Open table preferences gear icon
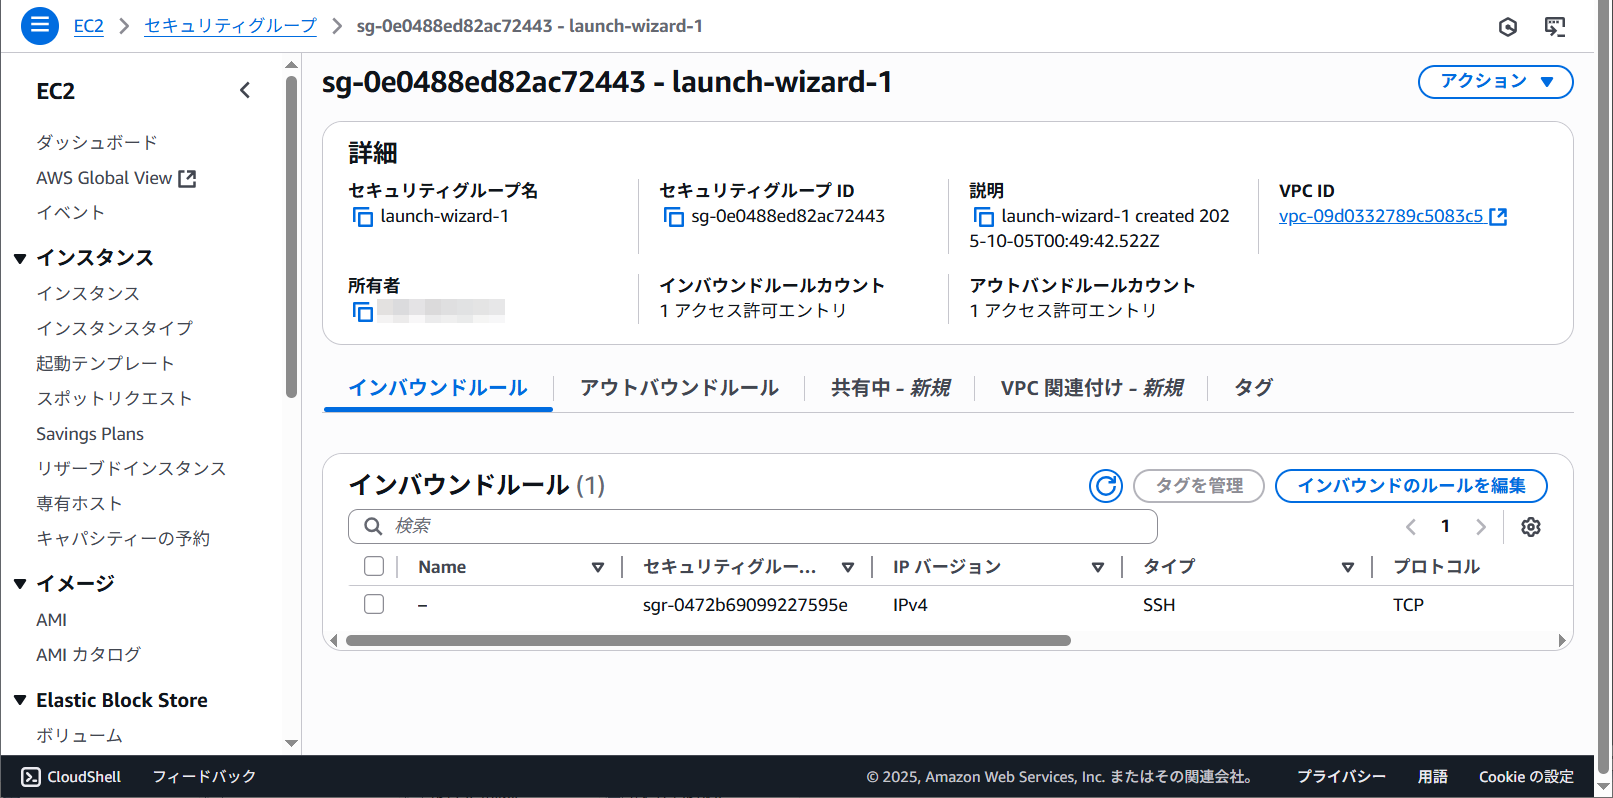 pos(1530,527)
